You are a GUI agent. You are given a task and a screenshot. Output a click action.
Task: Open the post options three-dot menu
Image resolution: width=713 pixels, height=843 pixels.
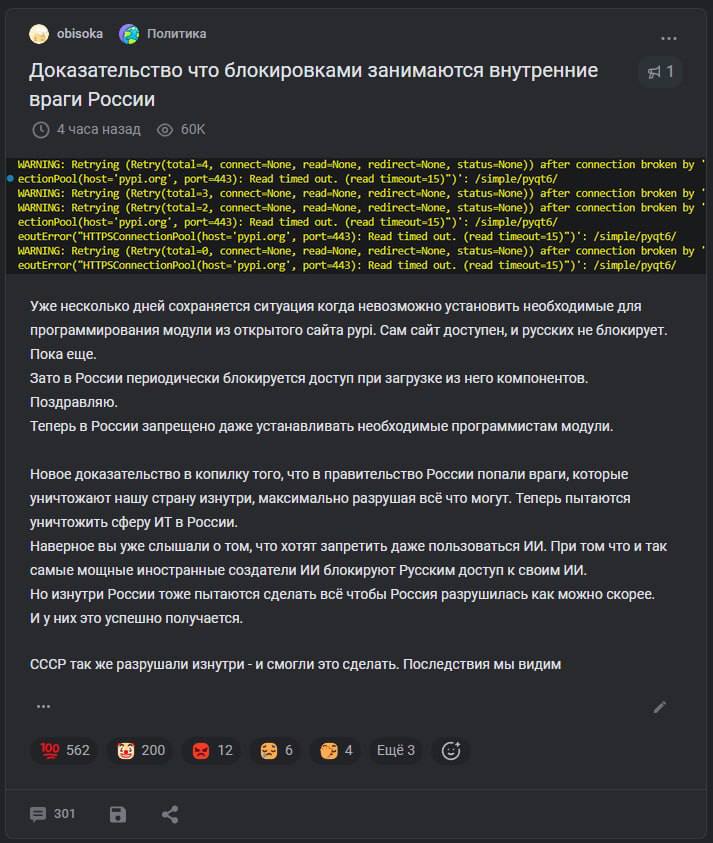coord(668,38)
